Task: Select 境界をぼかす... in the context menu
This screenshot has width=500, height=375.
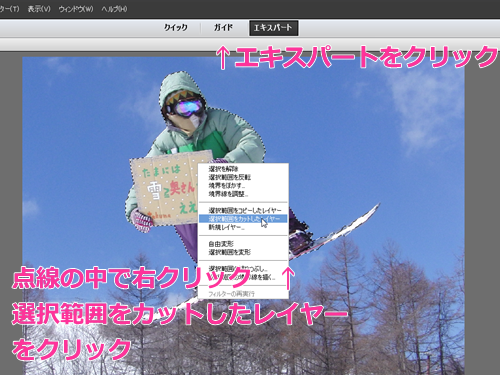Action: 243,186
